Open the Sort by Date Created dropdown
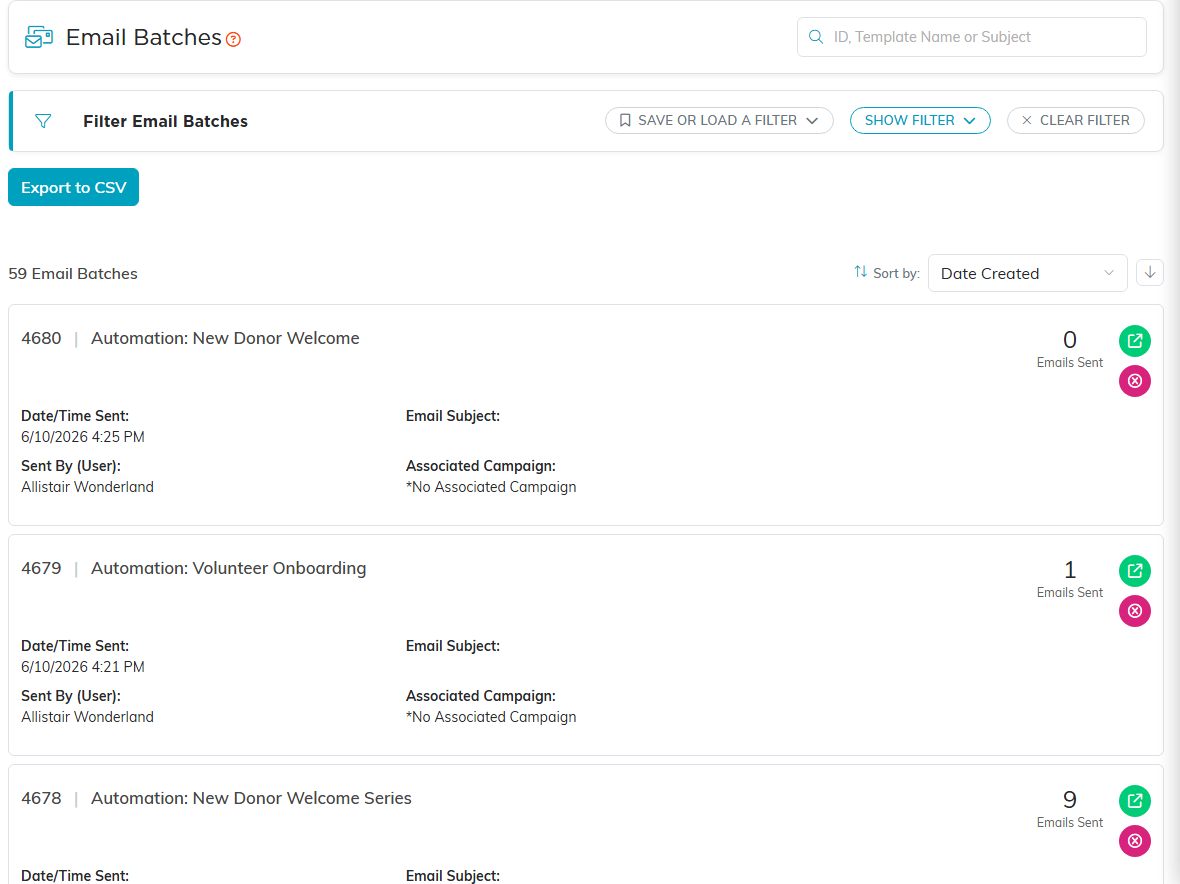 click(1027, 273)
